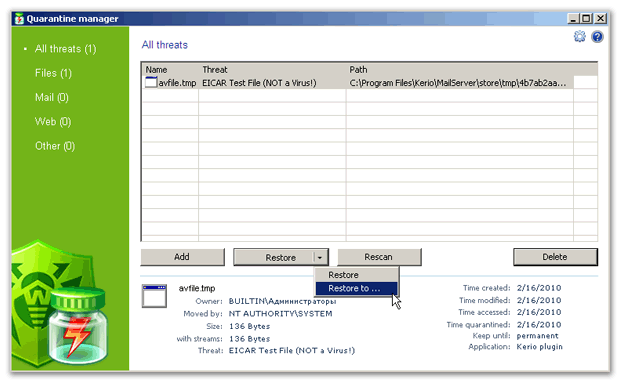This screenshot has width=620, height=382.
Task: Open the Restore button dropdown arrow
Action: click(321, 257)
